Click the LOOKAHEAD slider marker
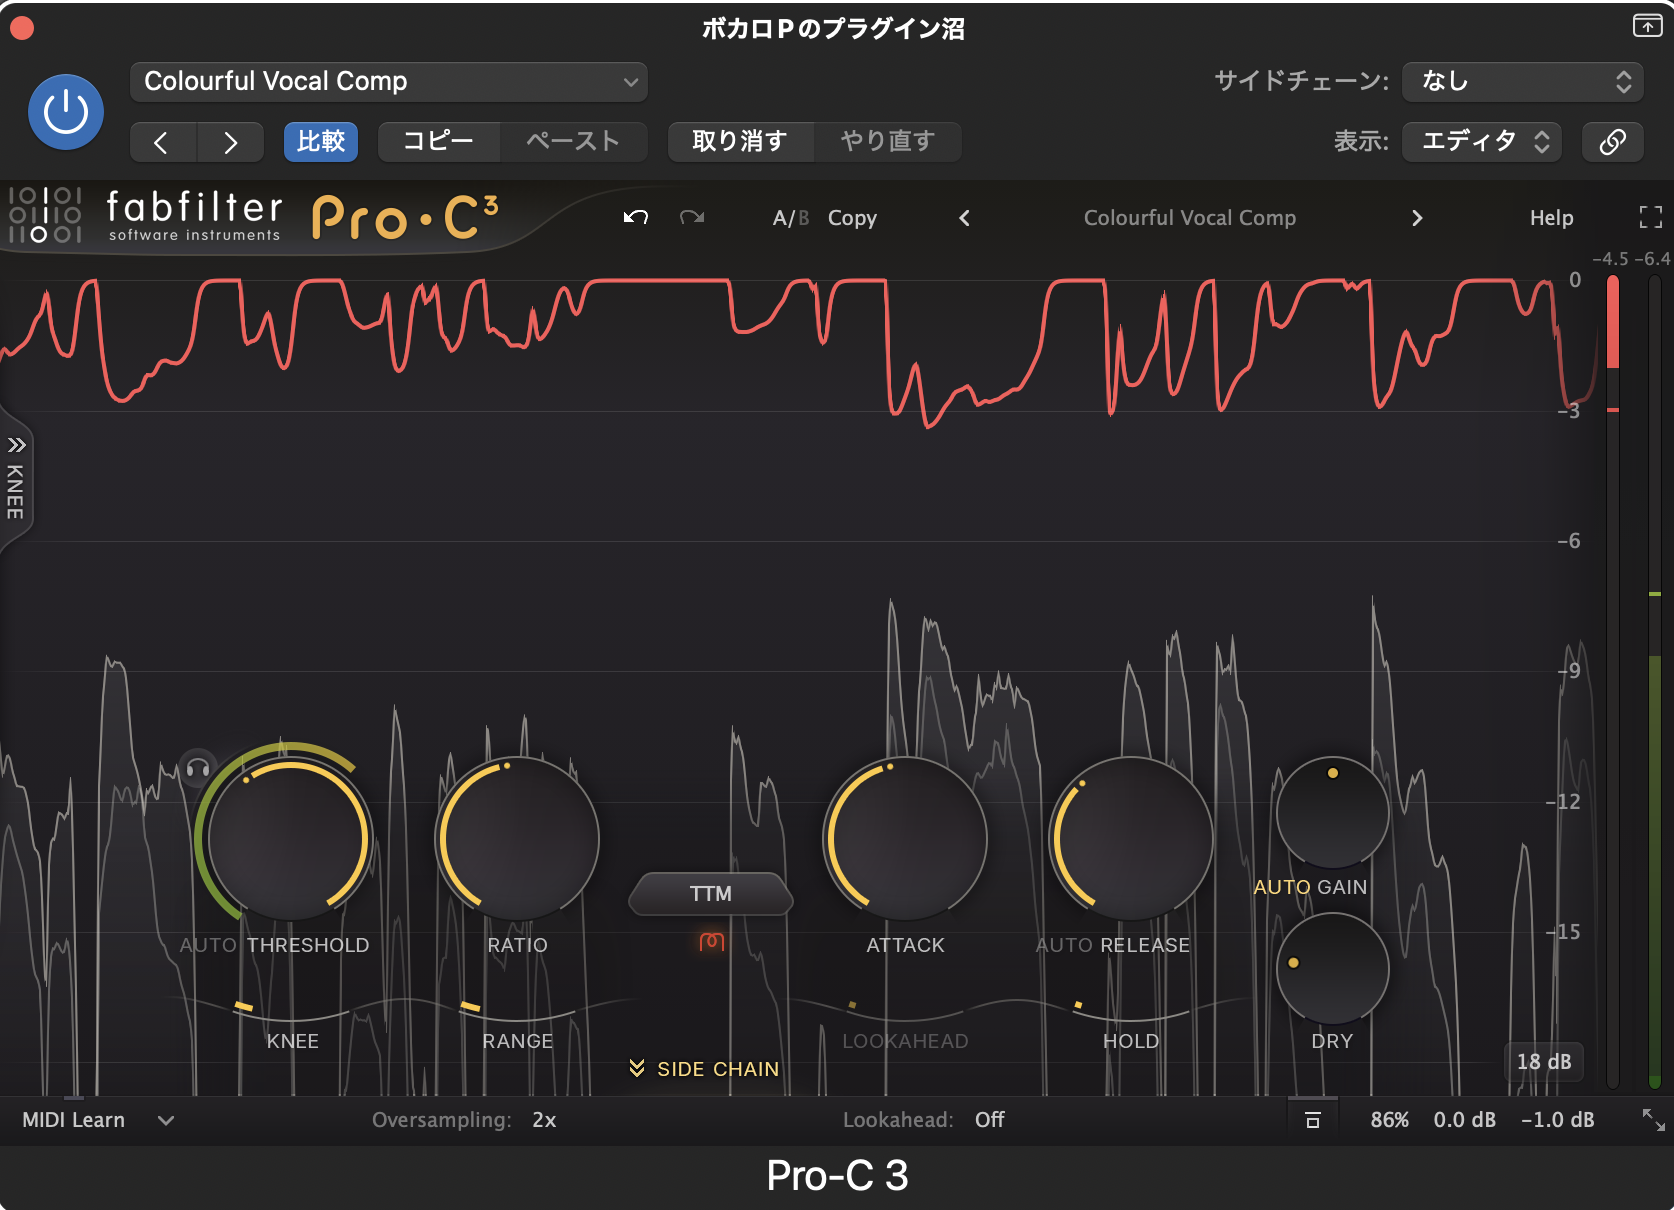1674x1210 pixels. (852, 1005)
